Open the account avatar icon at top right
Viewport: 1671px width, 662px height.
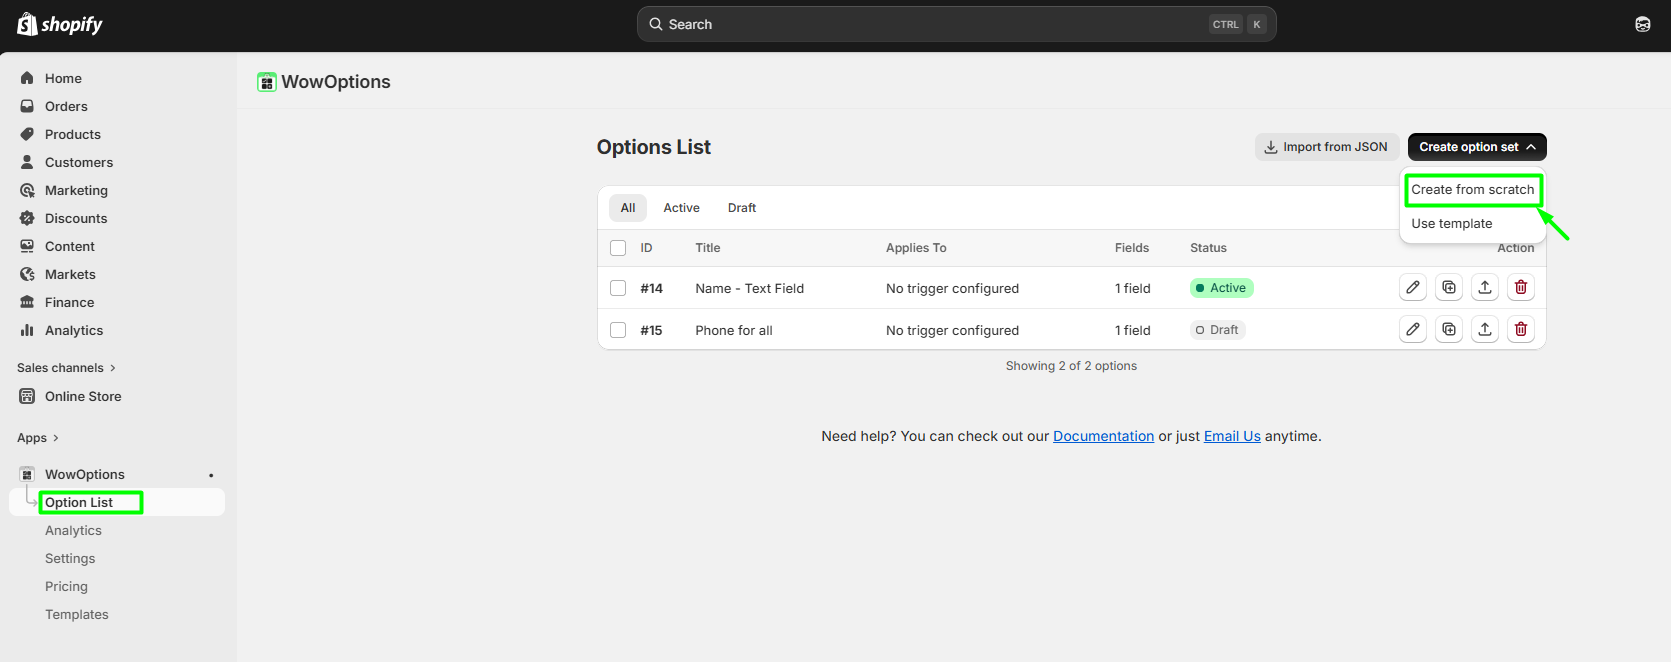(x=1642, y=24)
